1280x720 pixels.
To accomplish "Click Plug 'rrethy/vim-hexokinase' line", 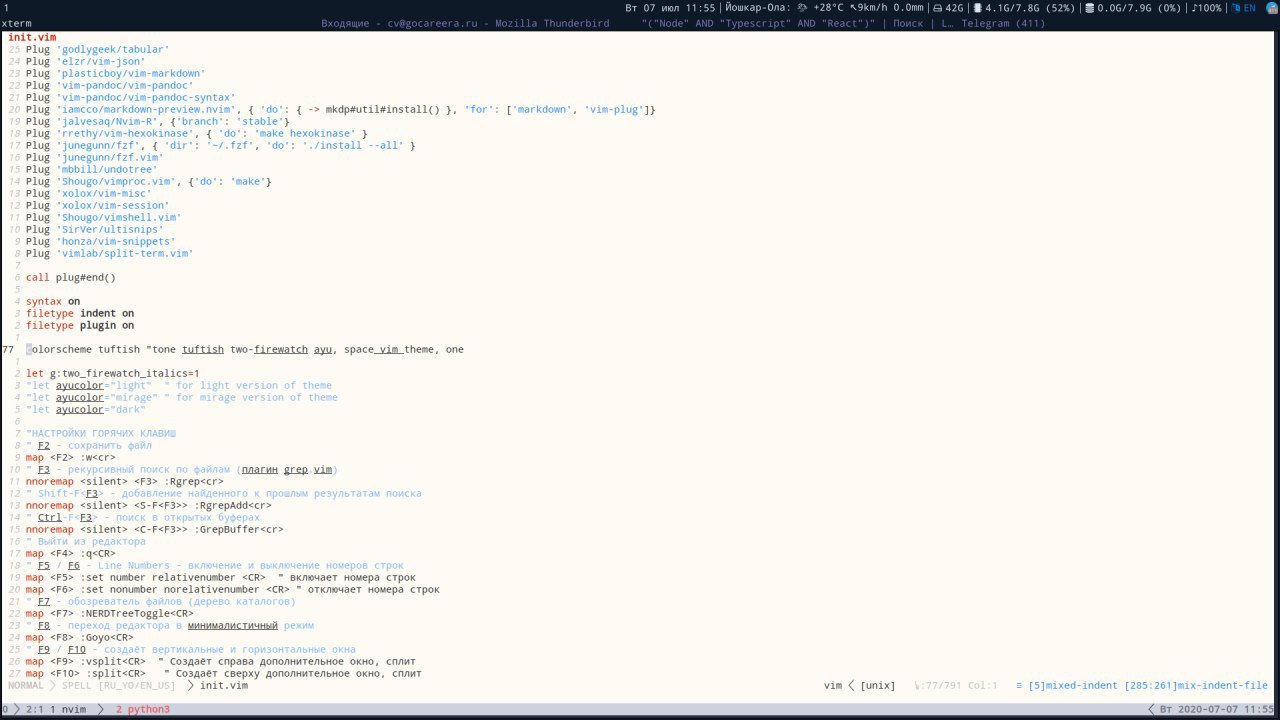I will [x=197, y=133].
